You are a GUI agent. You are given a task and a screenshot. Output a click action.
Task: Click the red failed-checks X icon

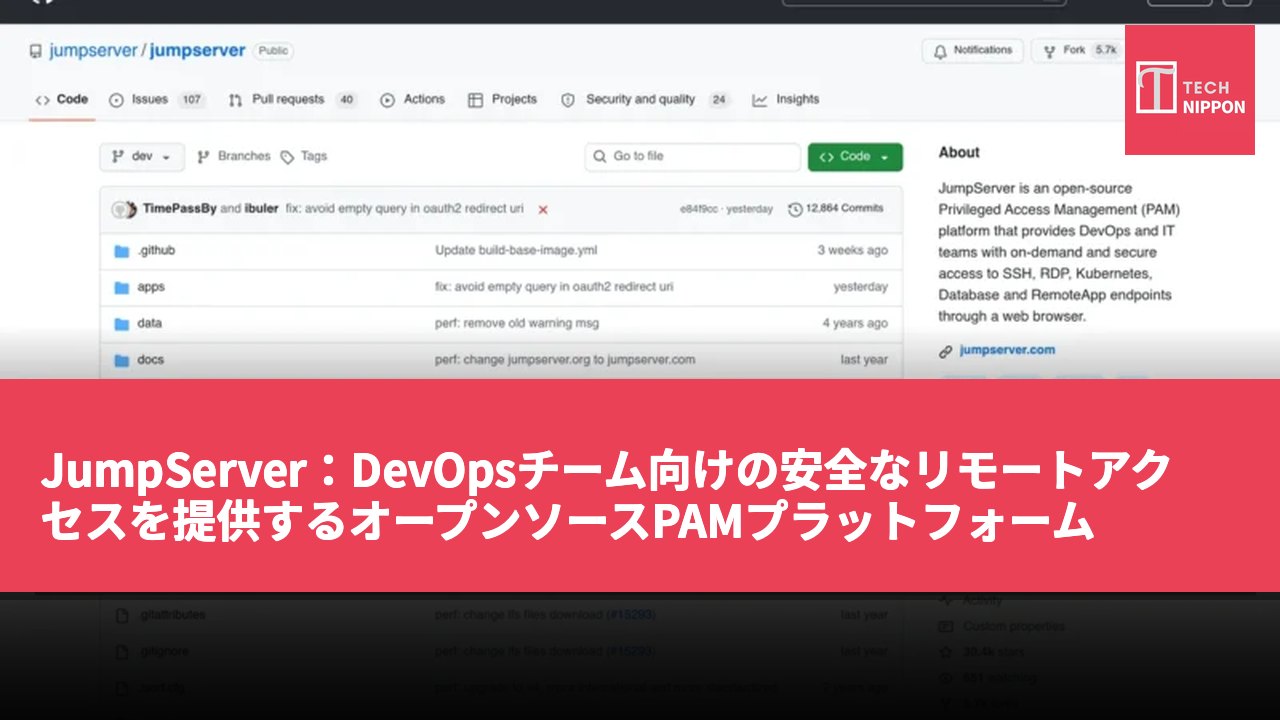coord(543,210)
